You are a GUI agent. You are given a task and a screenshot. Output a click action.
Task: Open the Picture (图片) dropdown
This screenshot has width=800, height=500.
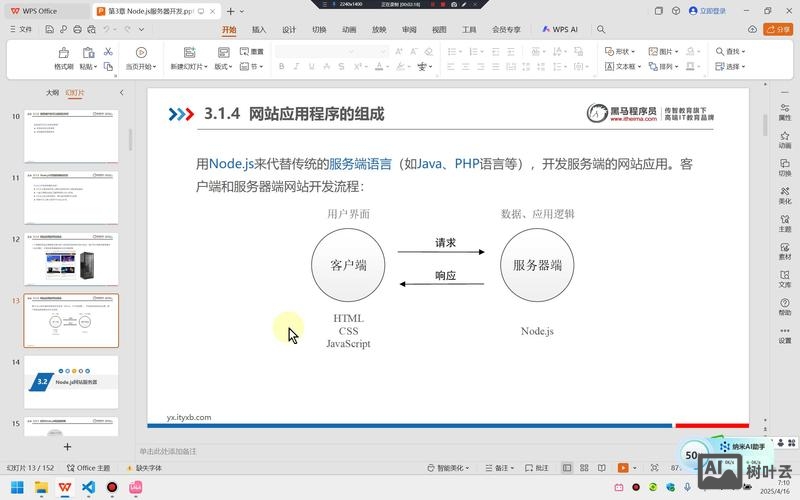[663, 52]
